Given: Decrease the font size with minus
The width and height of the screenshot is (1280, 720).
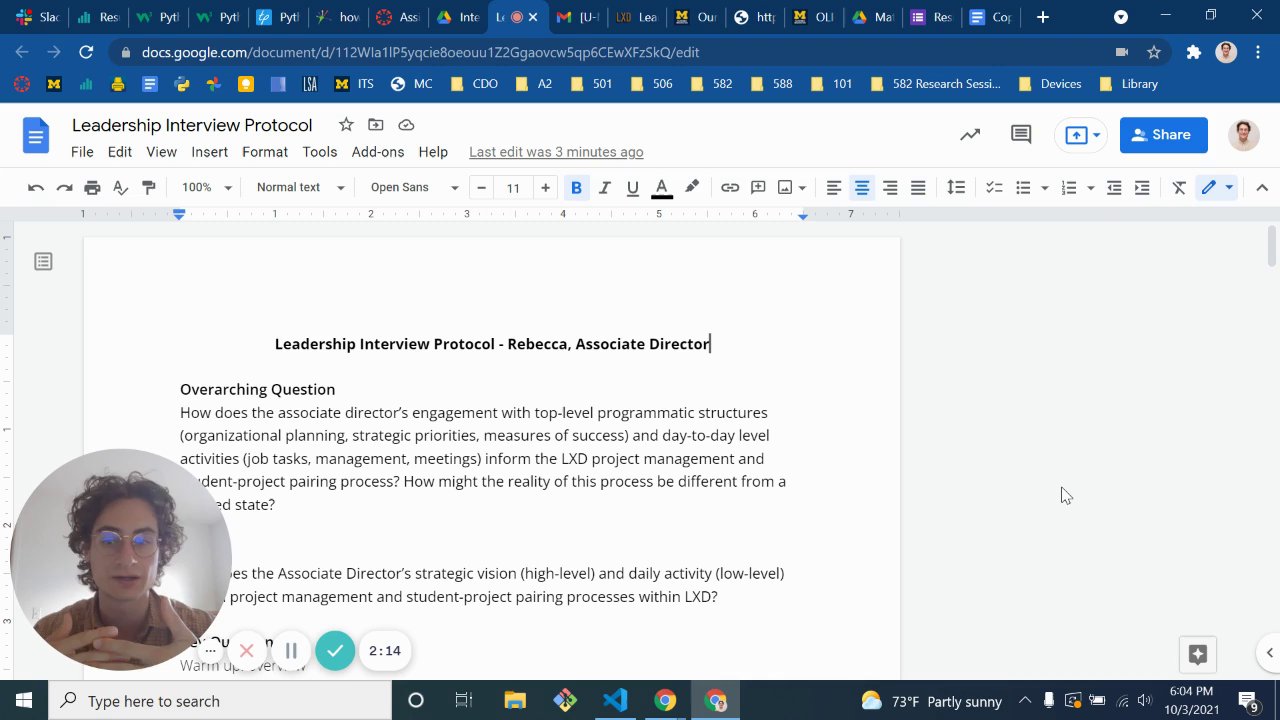Looking at the screenshot, I should click(x=482, y=187).
